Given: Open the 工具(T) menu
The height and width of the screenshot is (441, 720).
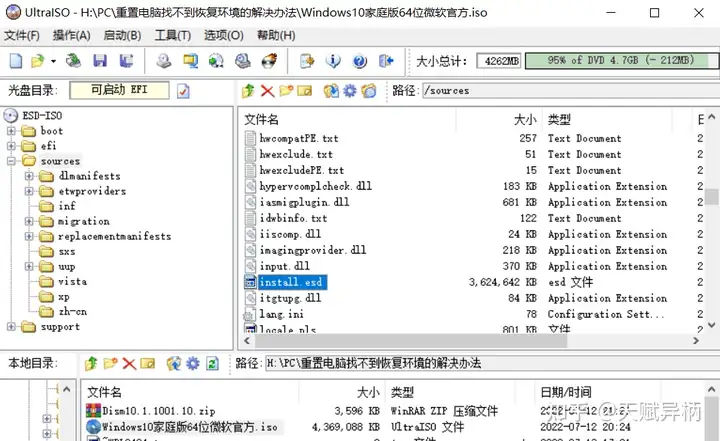Looking at the screenshot, I should 173,35.
